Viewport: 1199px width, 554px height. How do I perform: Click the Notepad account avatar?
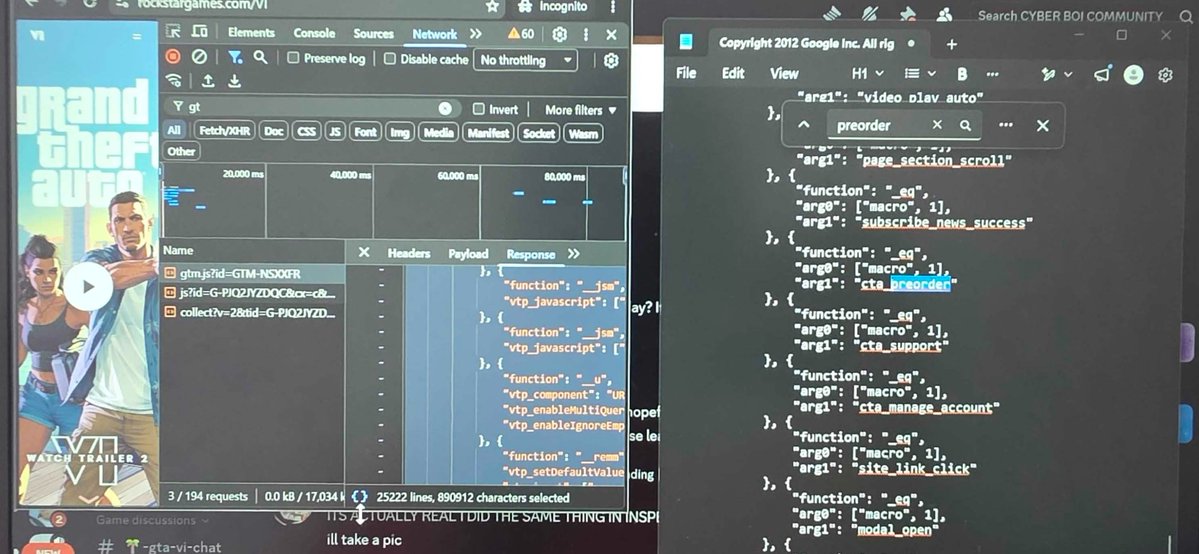tap(1133, 74)
